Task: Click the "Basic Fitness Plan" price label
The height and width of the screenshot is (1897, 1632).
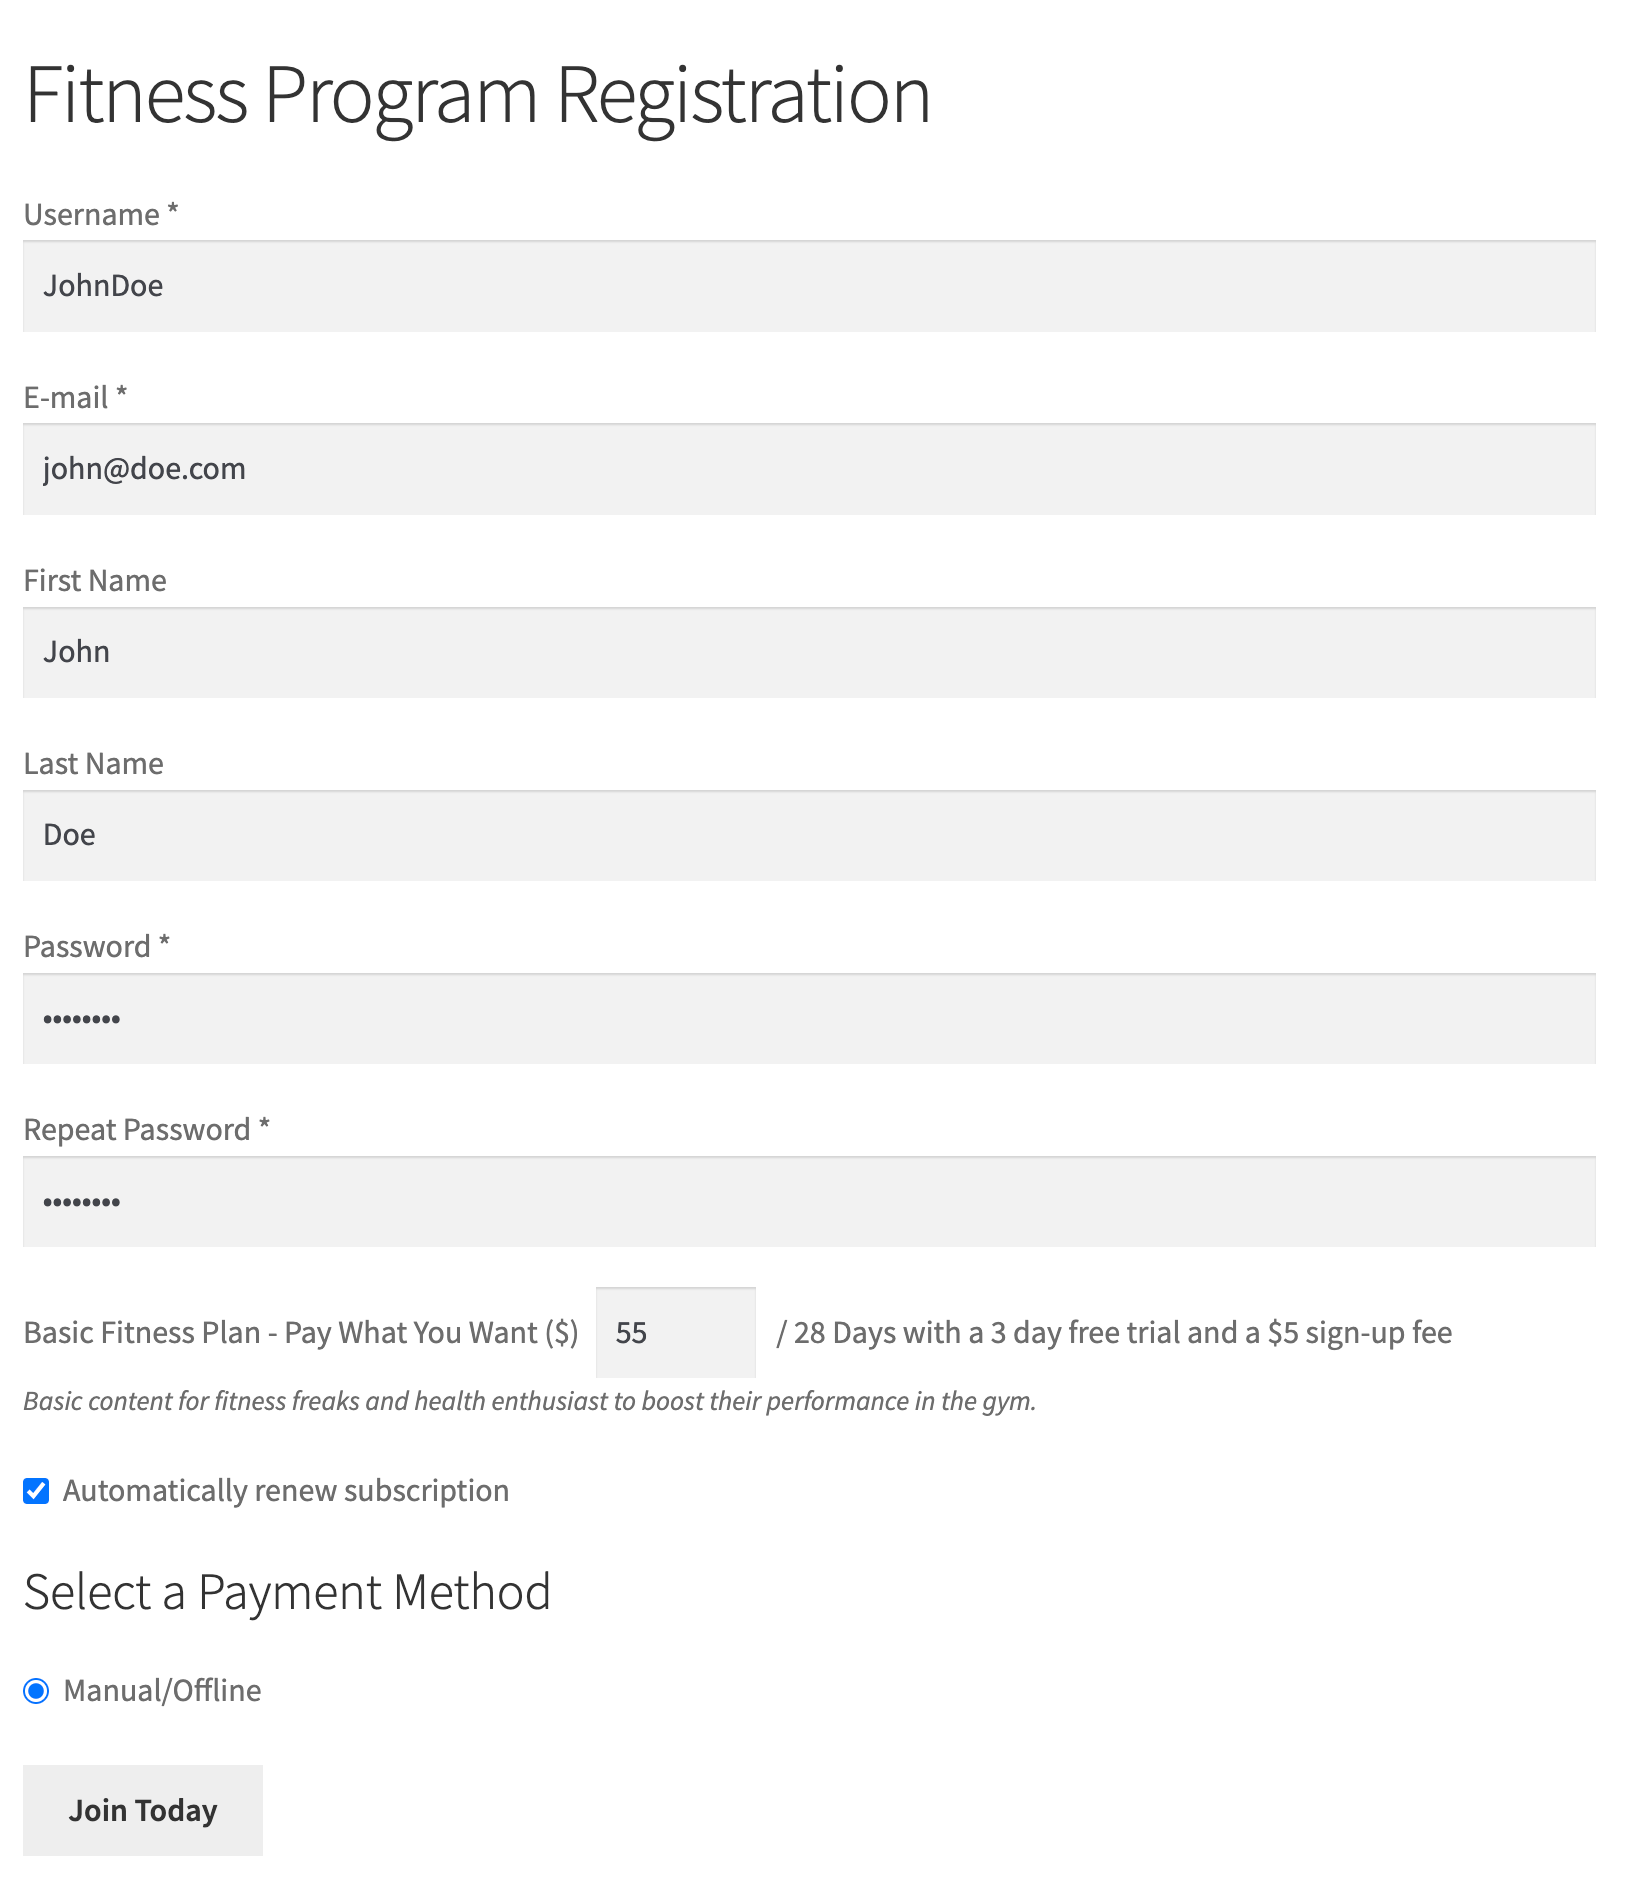Action: point(300,1333)
